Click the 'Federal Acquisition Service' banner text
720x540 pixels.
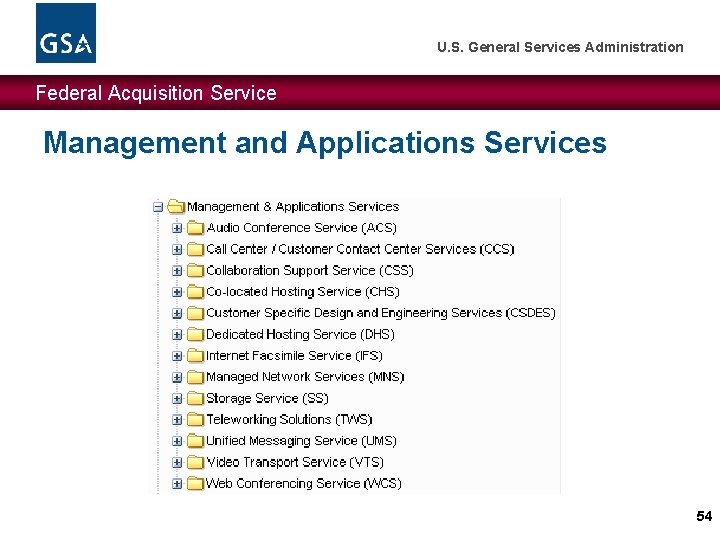tap(156, 93)
